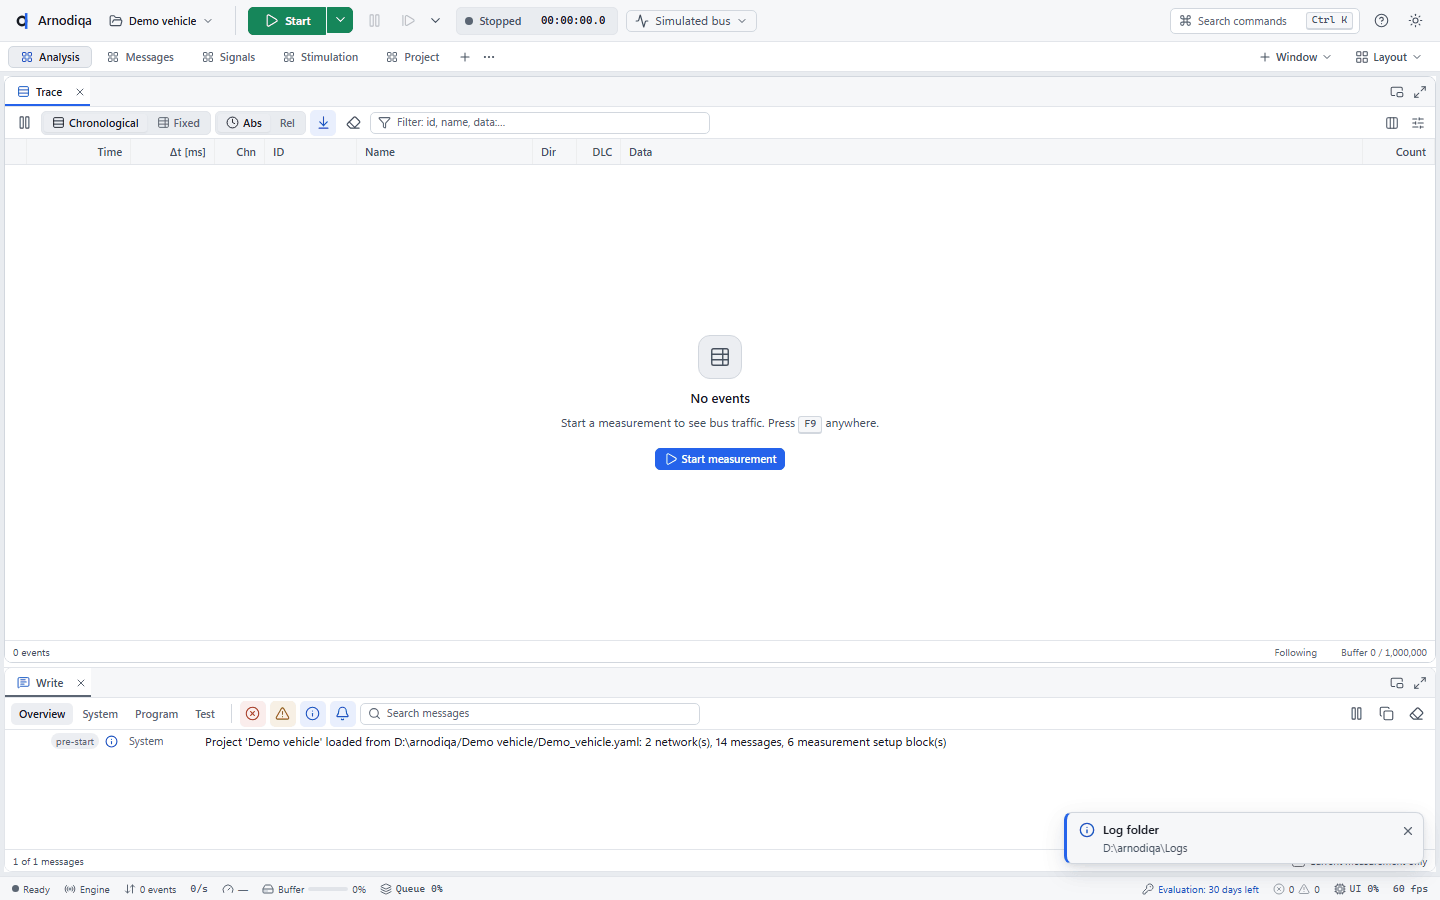Pause the Trace view display
The image size is (1440, 900).
pos(24,123)
